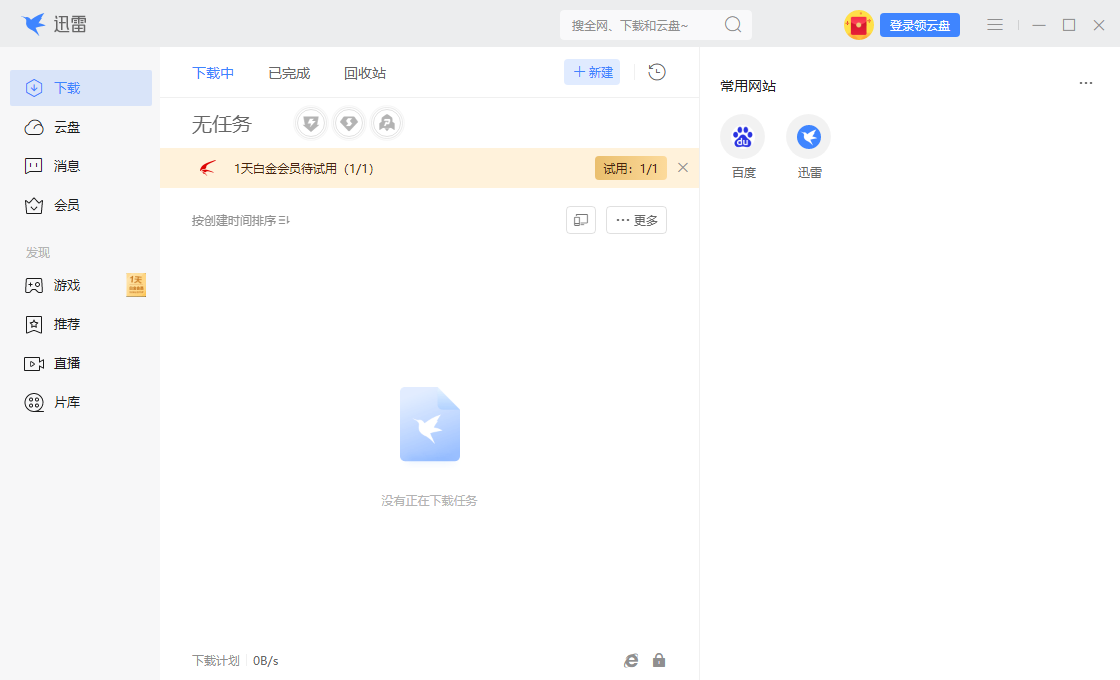This screenshot has width=1120, height=680.
Task: Open the common websites overflow menu
Action: pyautogui.click(x=1086, y=83)
